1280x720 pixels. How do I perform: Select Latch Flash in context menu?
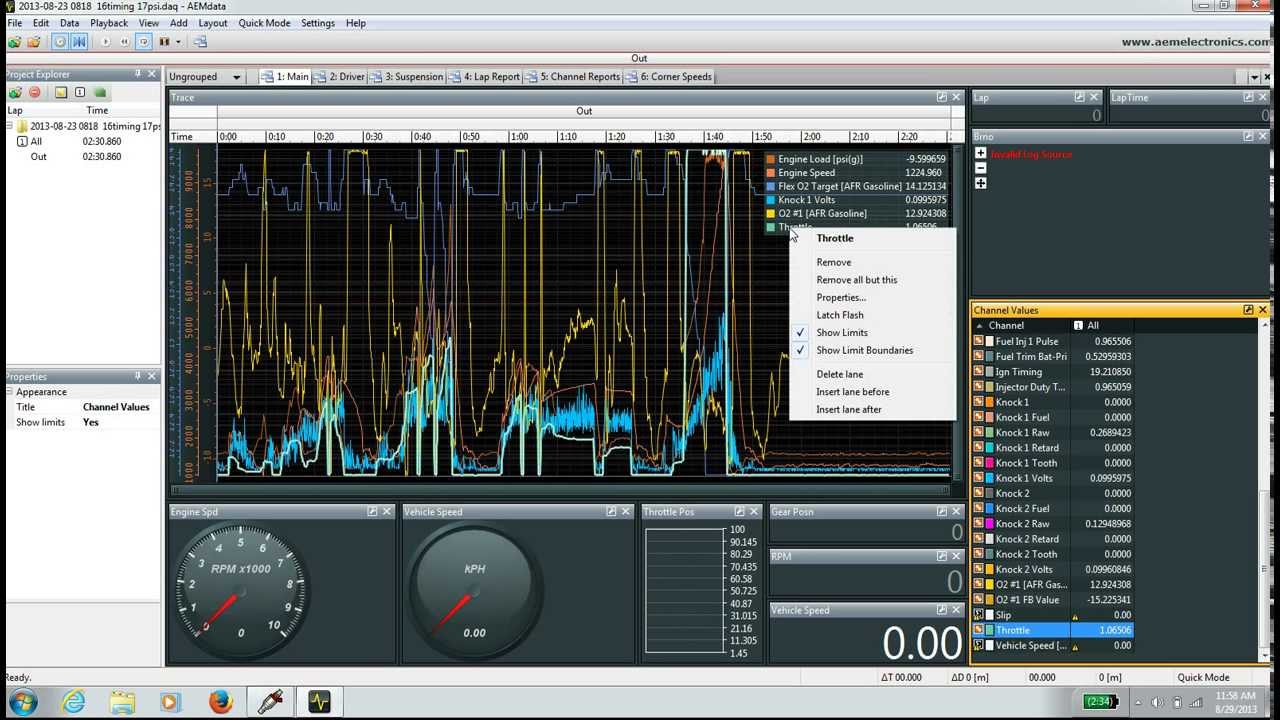pyautogui.click(x=840, y=315)
